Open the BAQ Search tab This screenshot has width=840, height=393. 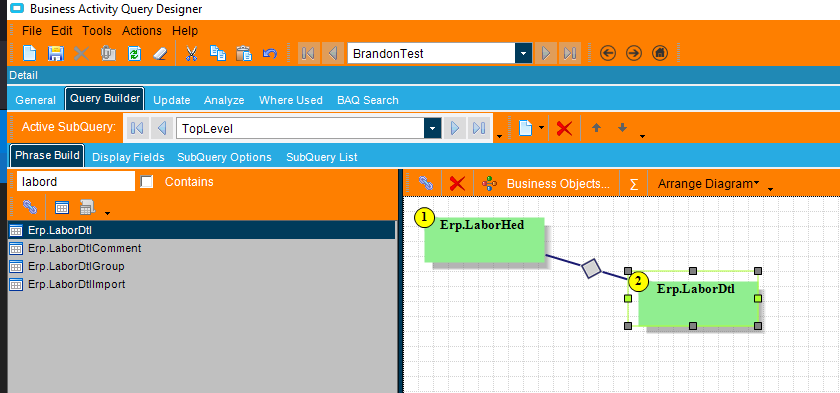[x=368, y=100]
